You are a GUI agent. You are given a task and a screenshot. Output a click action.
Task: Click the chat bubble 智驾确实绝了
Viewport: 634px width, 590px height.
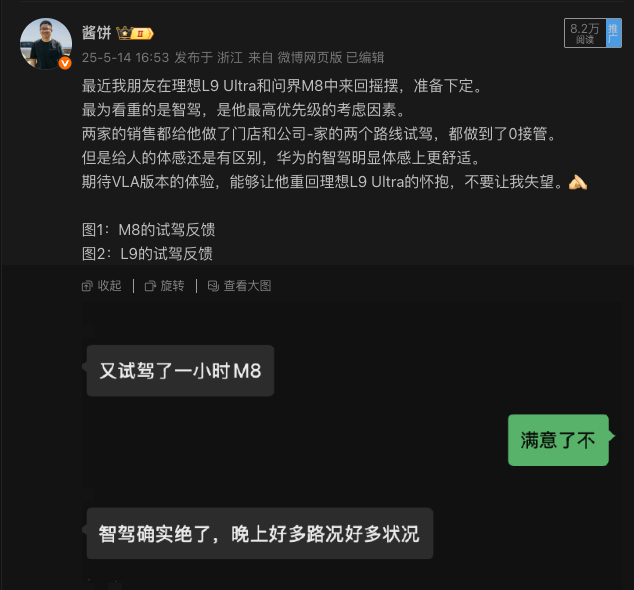[260, 533]
